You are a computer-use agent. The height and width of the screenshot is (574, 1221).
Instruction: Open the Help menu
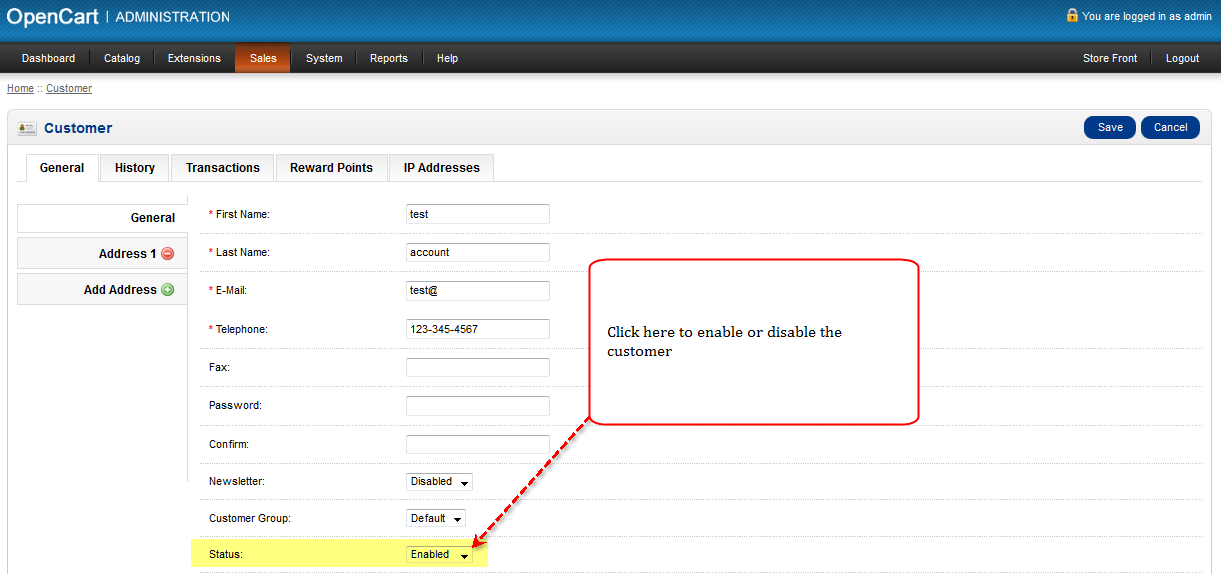(x=447, y=58)
